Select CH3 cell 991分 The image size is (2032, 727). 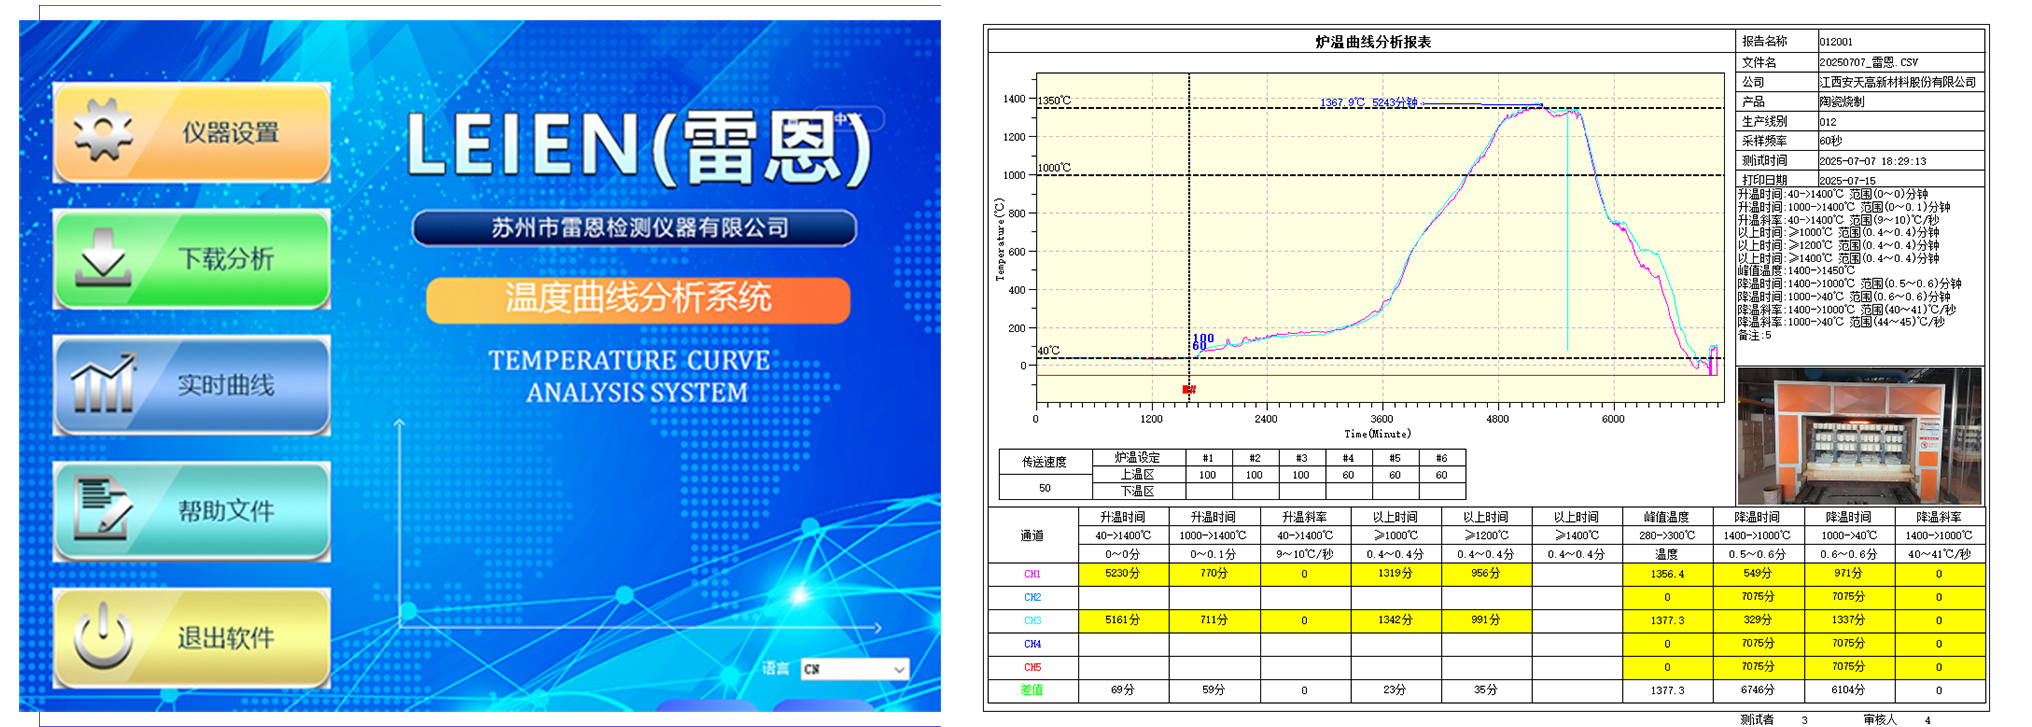point(1485,620)
